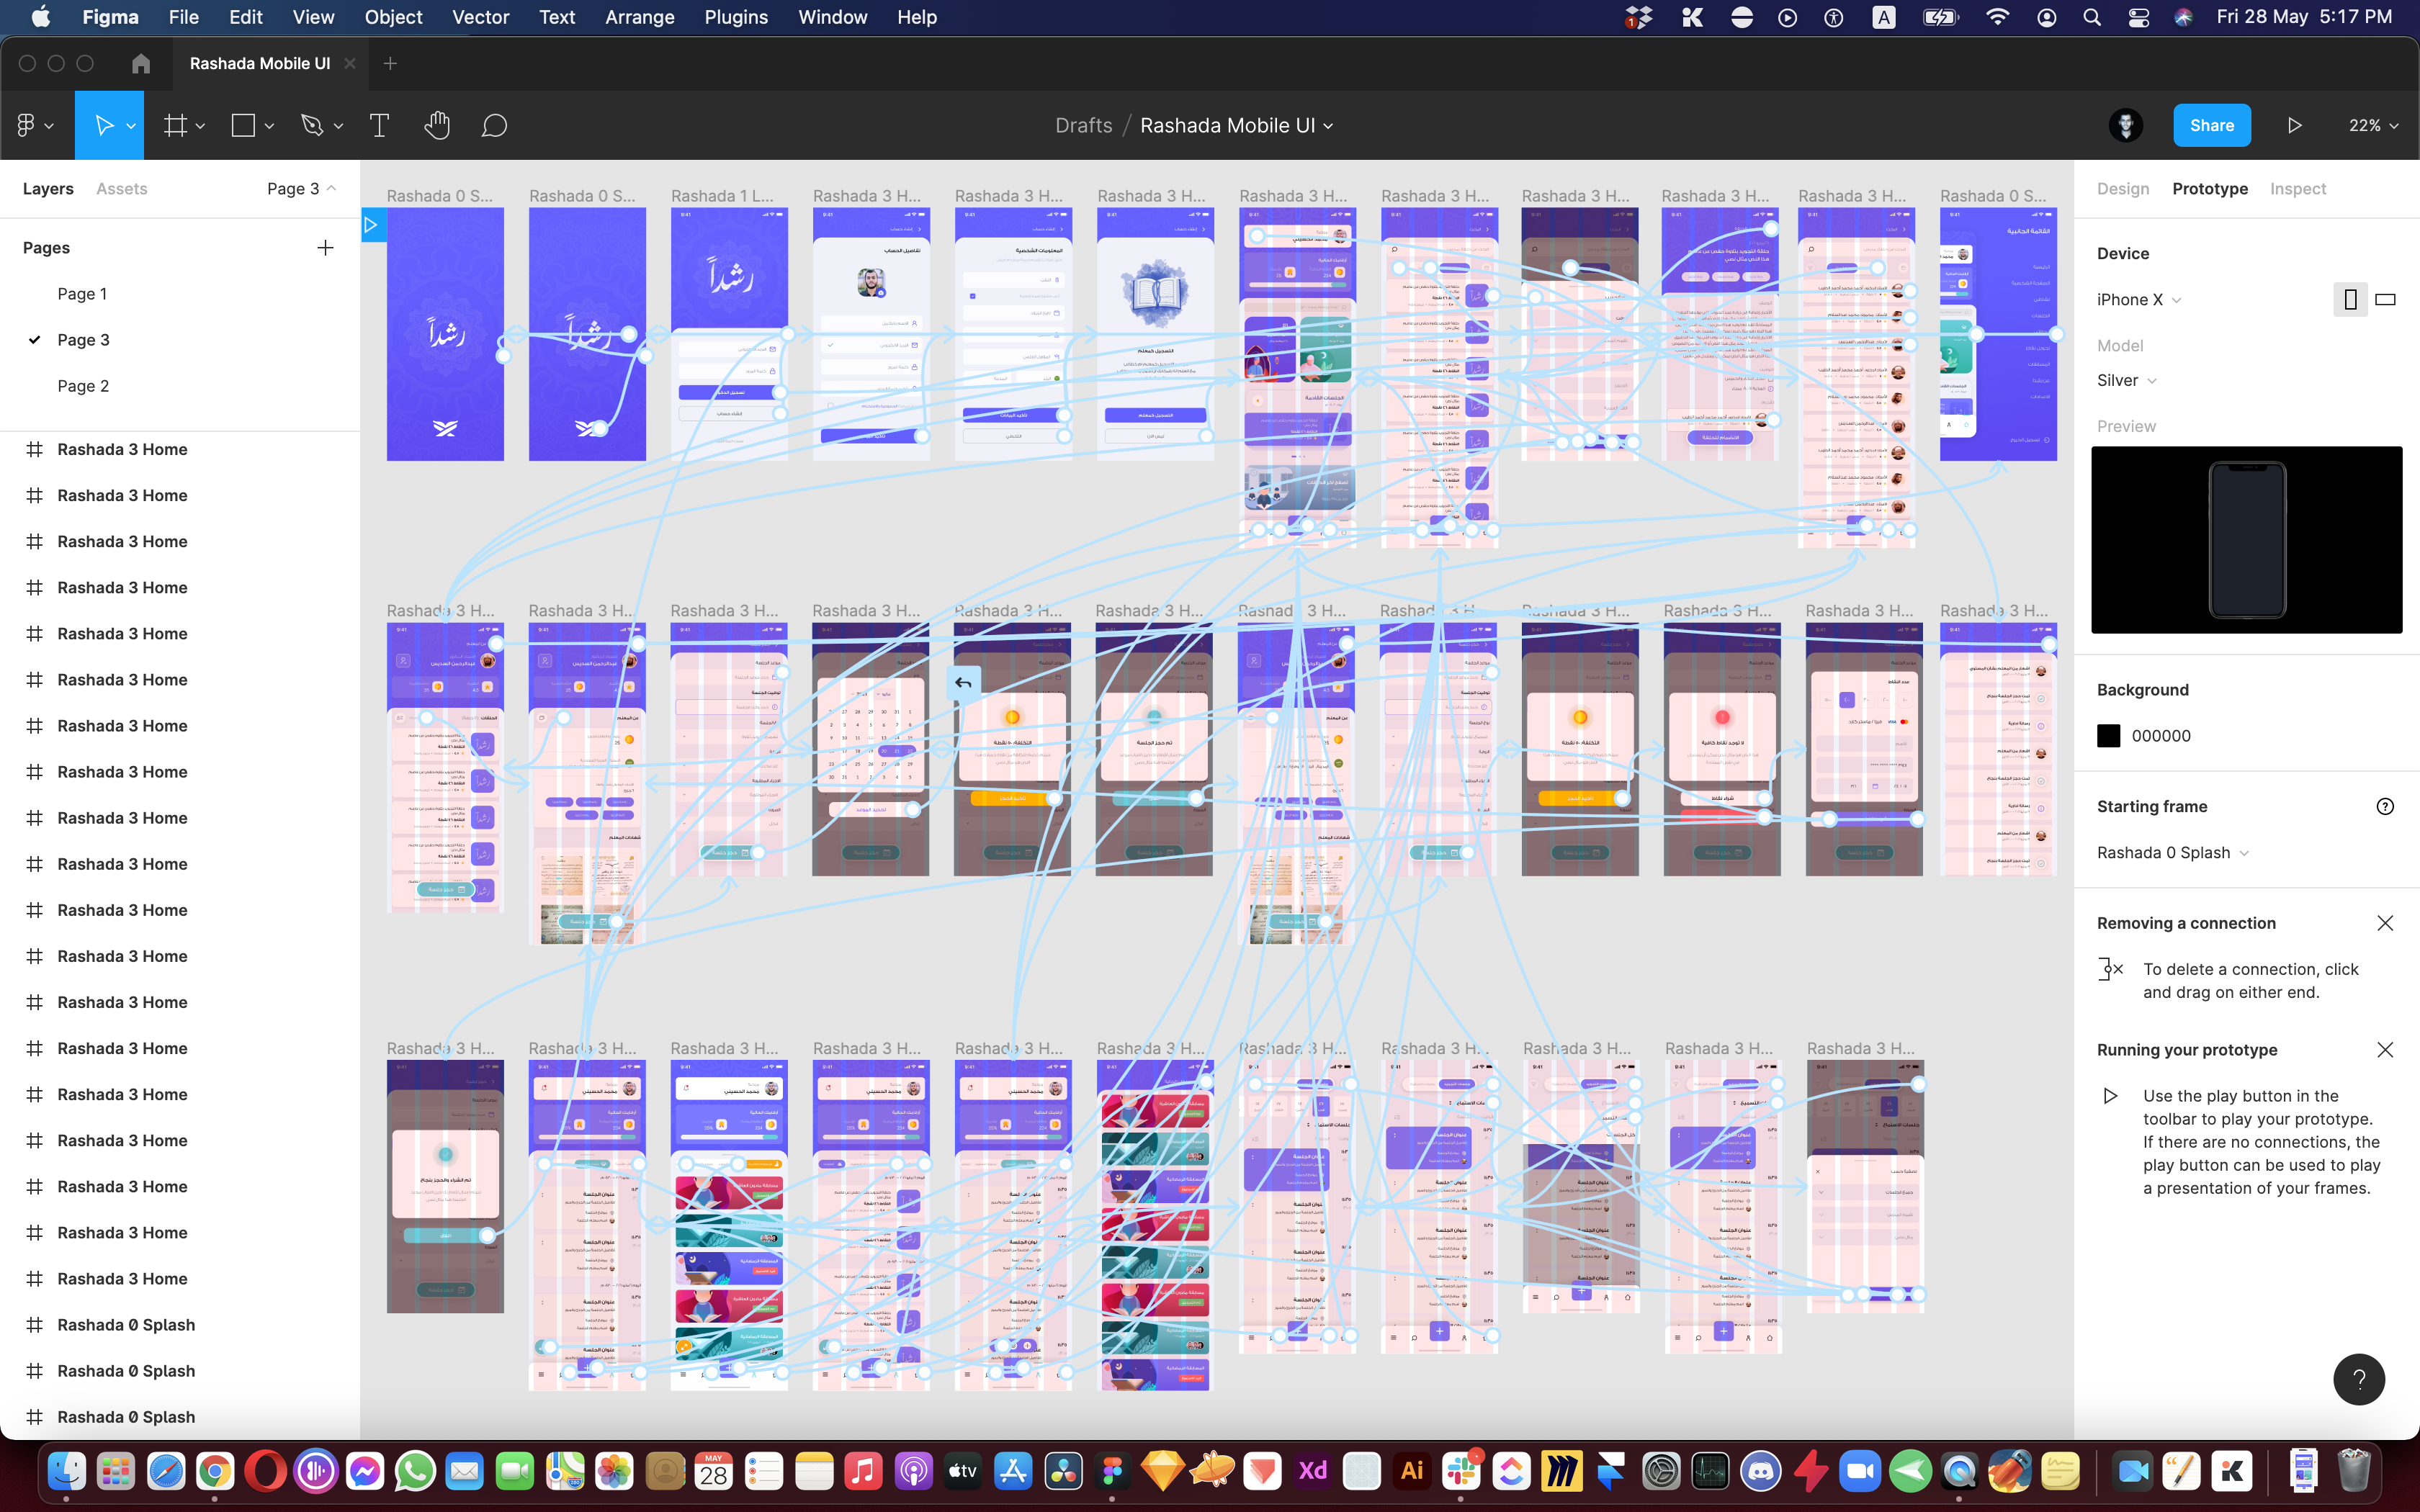This screenshot has height=1512, width=2420.
Task: Select the Pen tool
Action: point(312,125)
